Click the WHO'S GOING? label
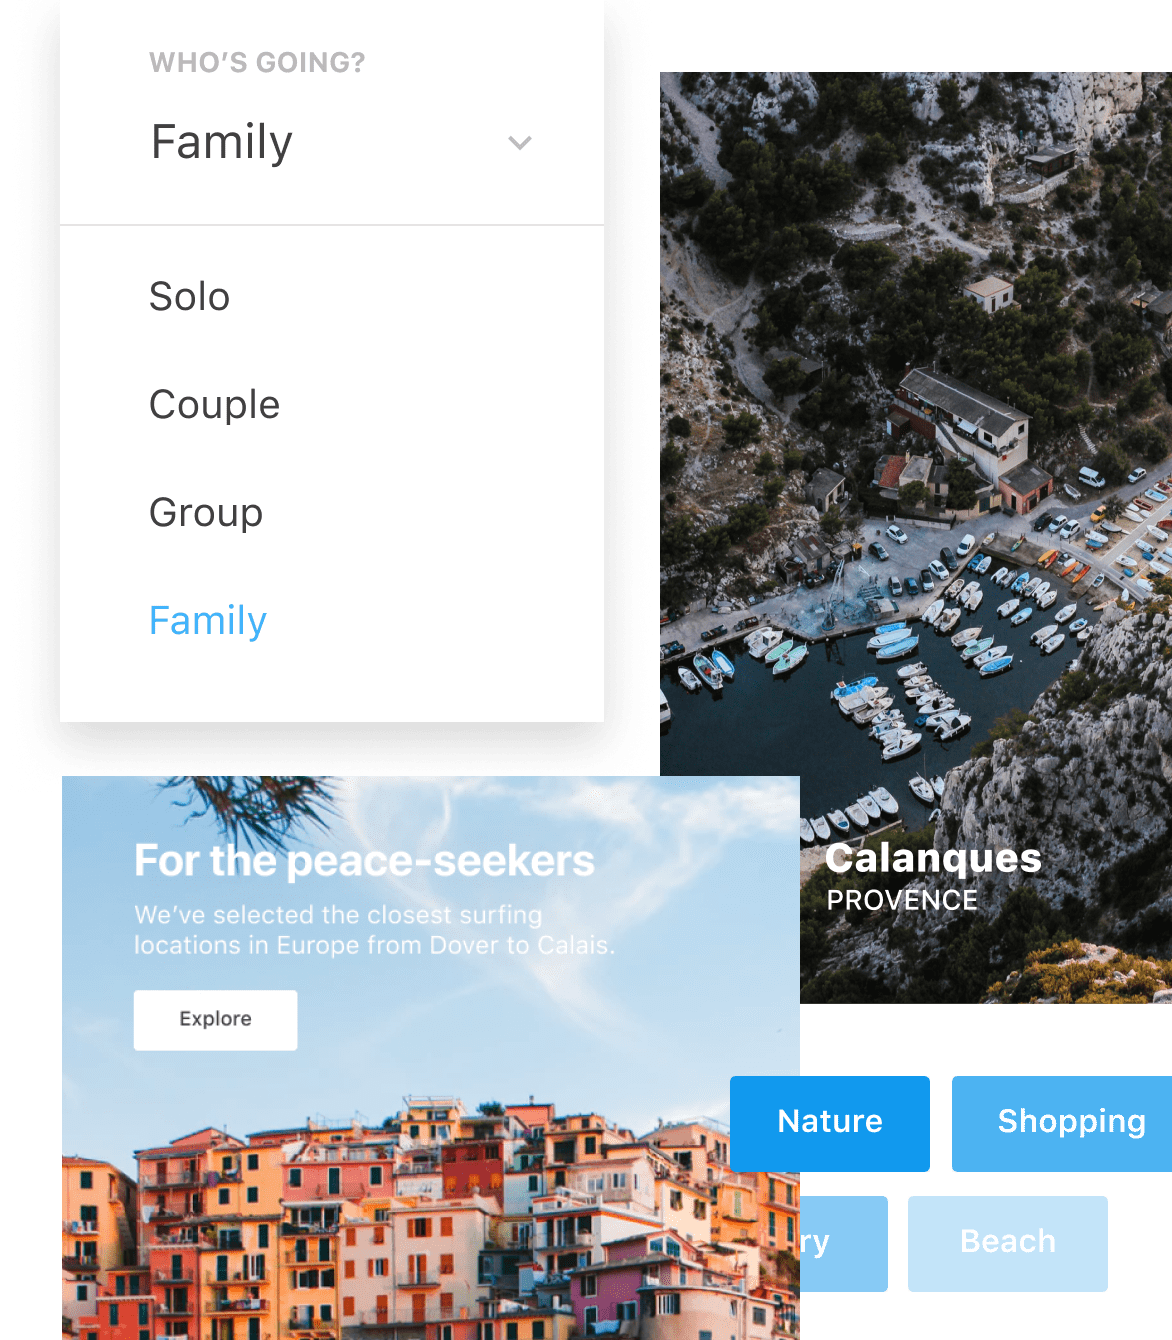1172x1340 pixels. pos(257,63)
